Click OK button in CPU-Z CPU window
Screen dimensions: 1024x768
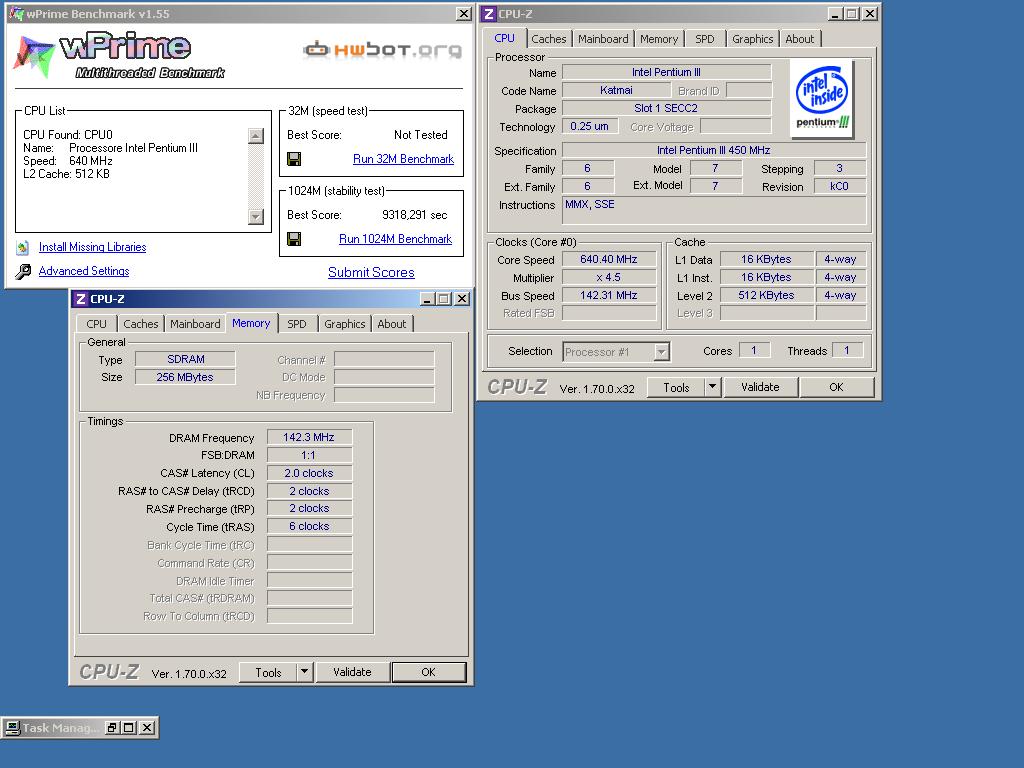[x=837, y=387]
